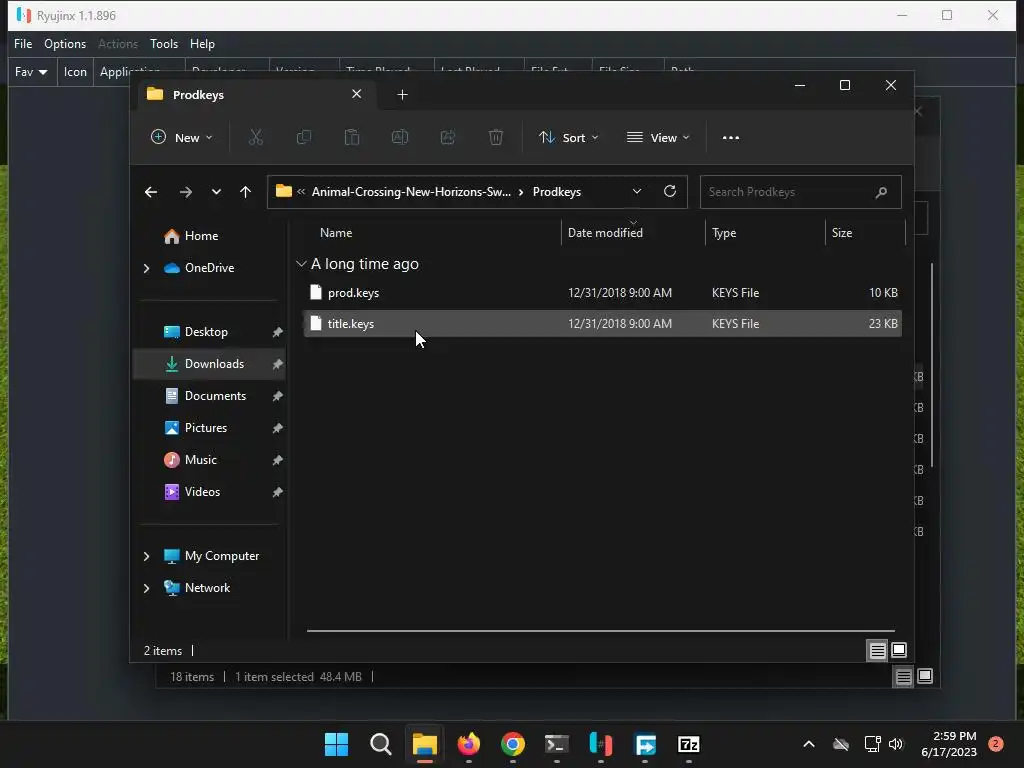Show hidden system tray icons
The height and width of the screenshot is (768, 1024).
tap(808, 744)
